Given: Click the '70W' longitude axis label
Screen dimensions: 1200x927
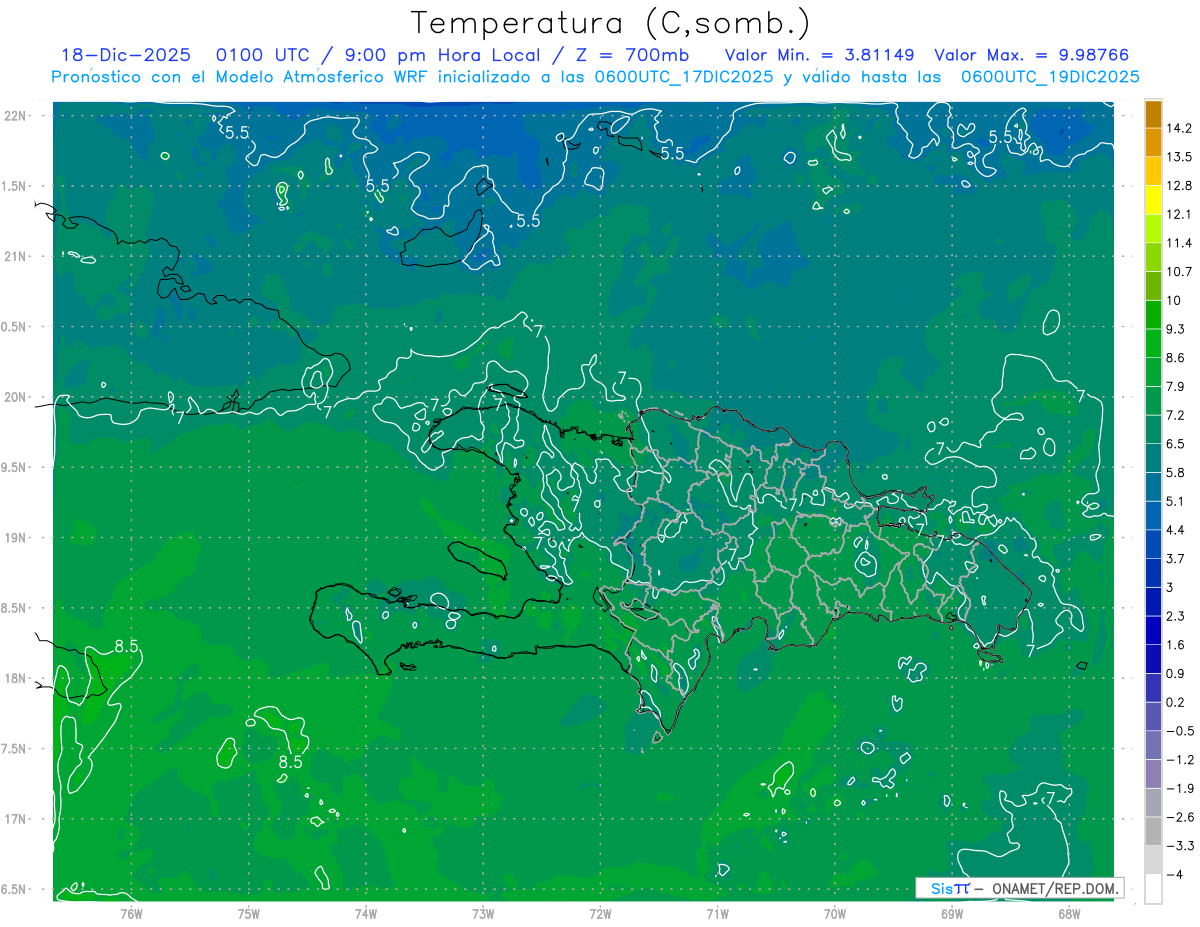Looking at the screenshot, I should coord(835,913).
